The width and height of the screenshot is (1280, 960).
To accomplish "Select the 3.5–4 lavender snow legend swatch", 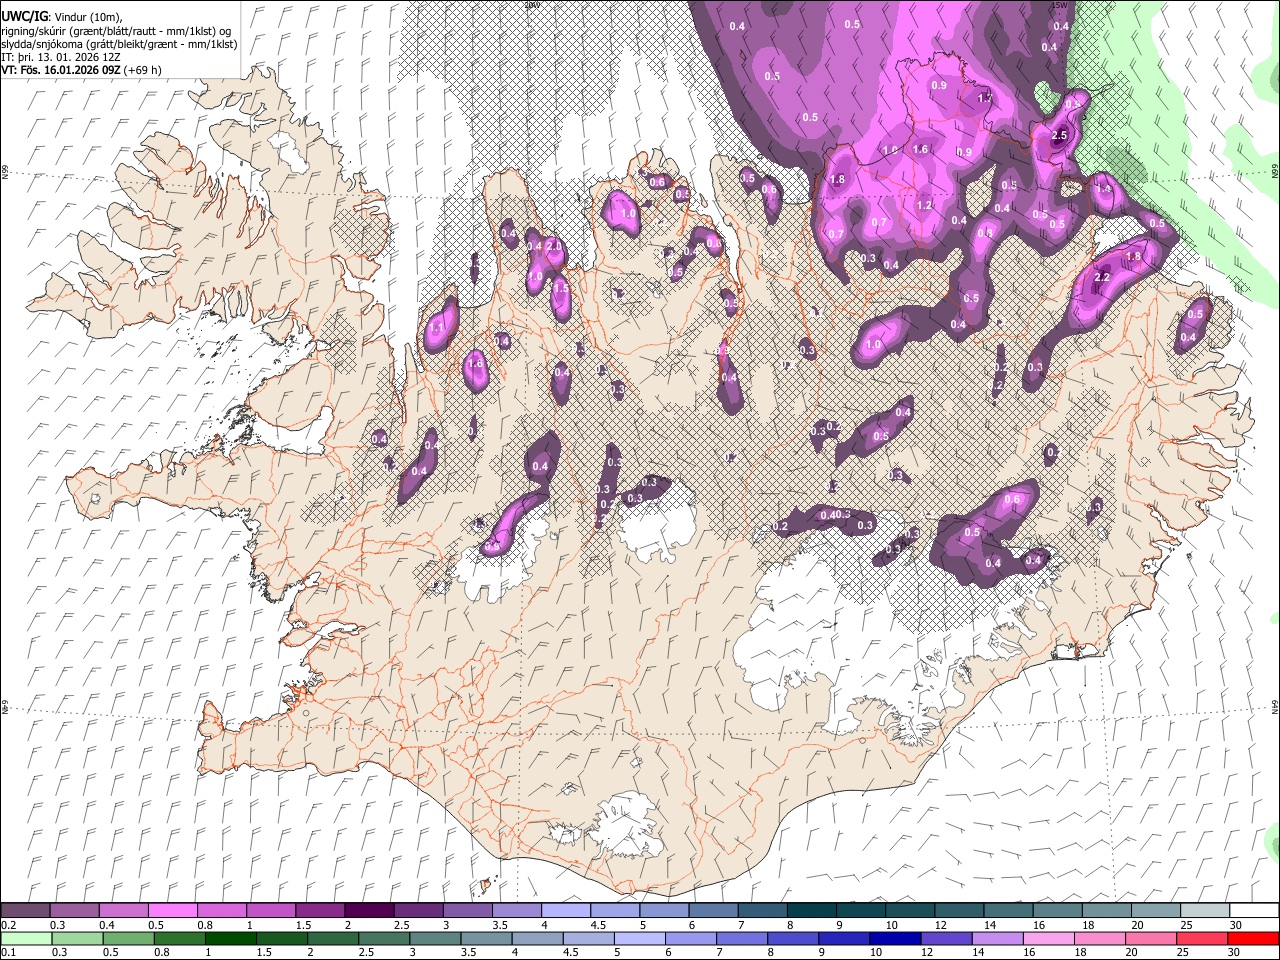I will pos(516,910).
